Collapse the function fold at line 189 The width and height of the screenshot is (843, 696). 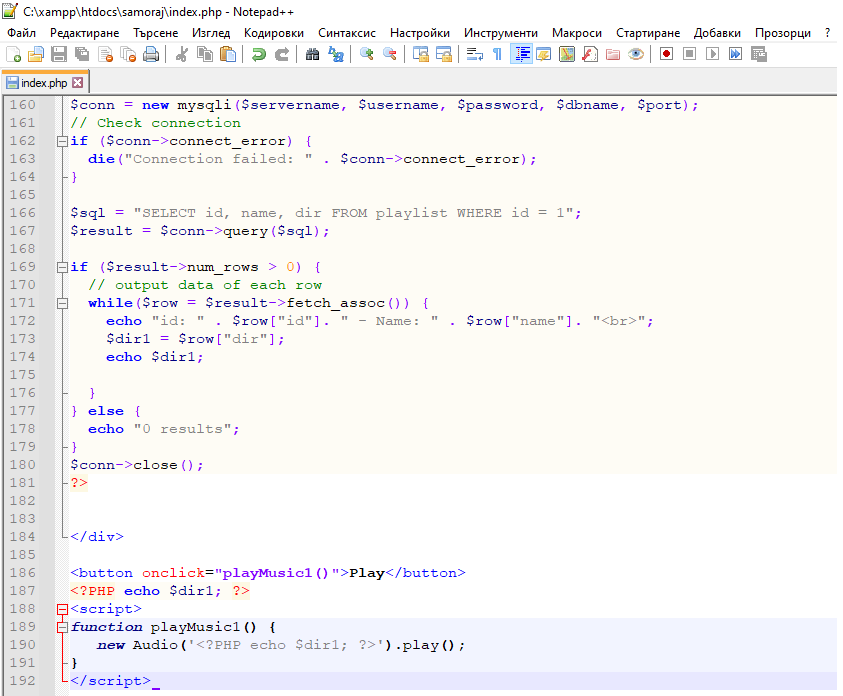pyautogui.click(x=62, y=627)
